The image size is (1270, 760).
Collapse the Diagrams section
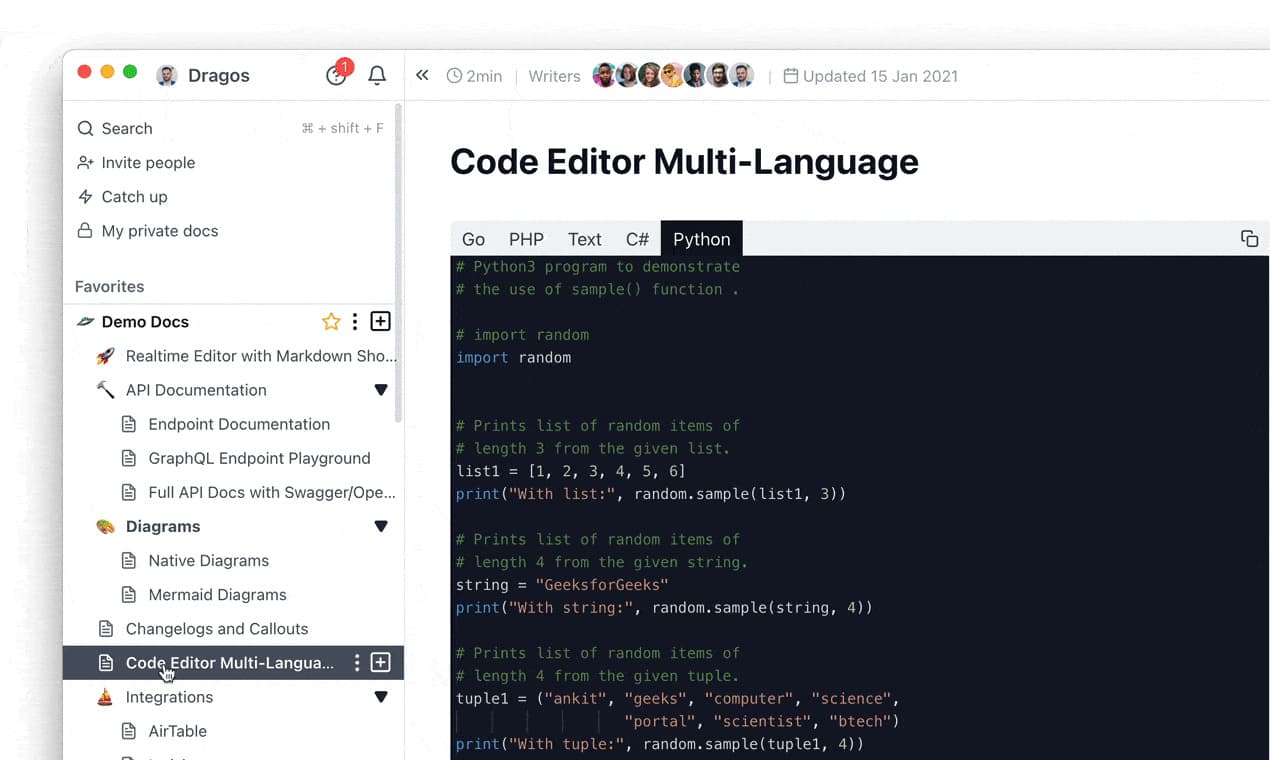[381, 526]
